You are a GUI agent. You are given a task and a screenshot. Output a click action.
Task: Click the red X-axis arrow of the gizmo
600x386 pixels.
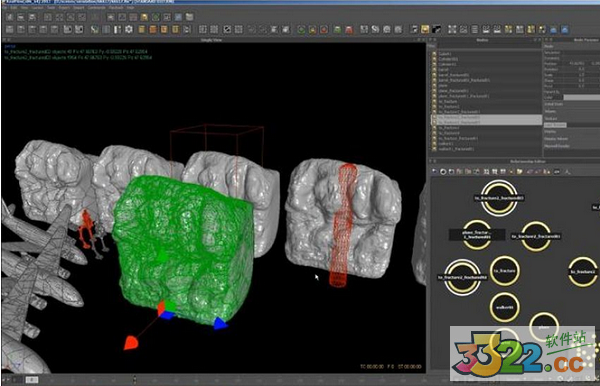[x=130, y=342]
